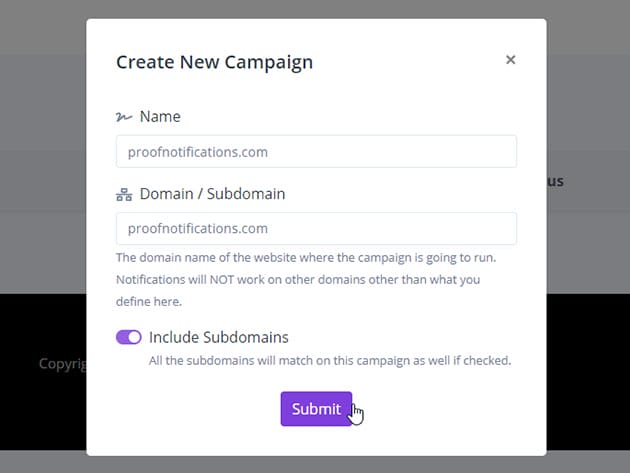Click the Include Subdomains label text
630x473 pixels.
(218, 337)
